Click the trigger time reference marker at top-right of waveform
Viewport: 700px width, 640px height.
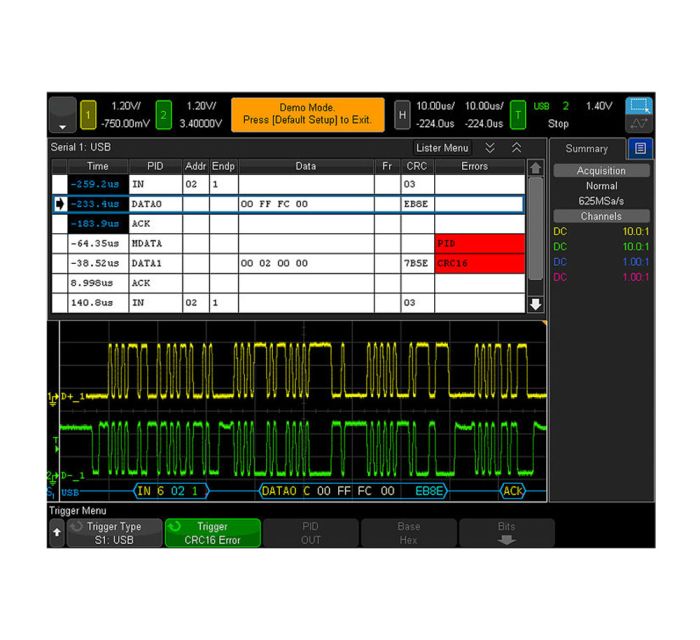[x=544, y=323]
